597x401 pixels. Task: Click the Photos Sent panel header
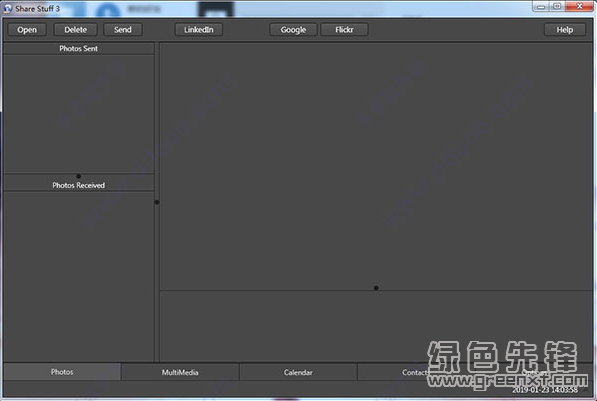coord(78,48)
